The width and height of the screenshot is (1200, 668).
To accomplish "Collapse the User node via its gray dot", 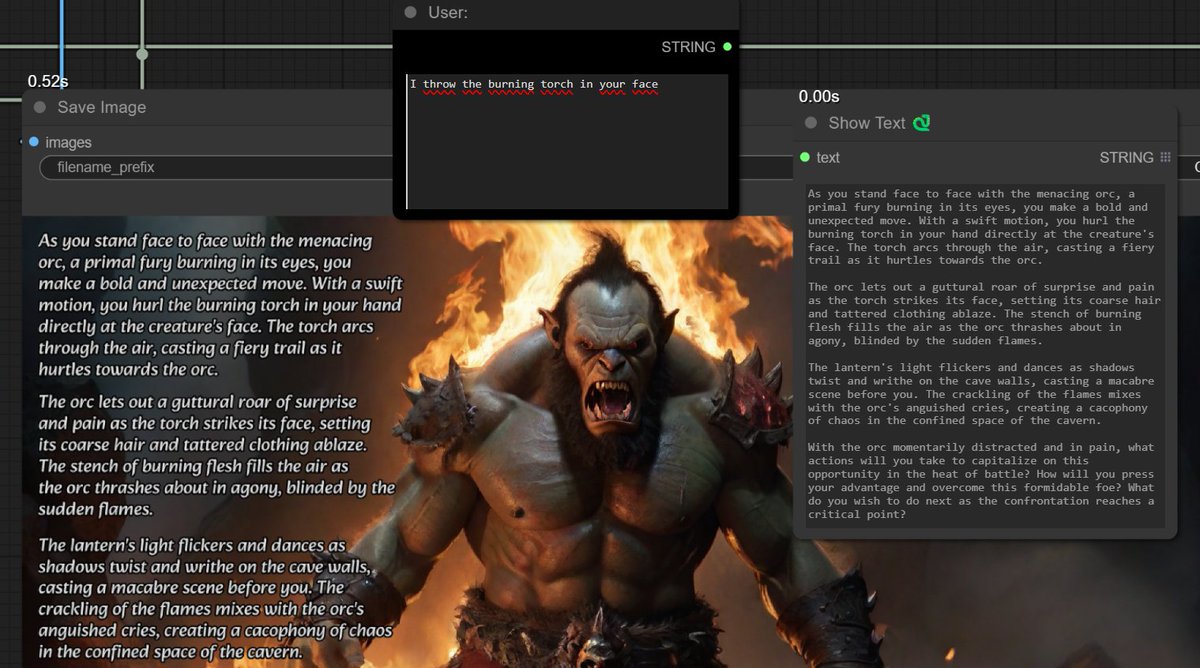I will pyautogui.click(x=410, y=12).
